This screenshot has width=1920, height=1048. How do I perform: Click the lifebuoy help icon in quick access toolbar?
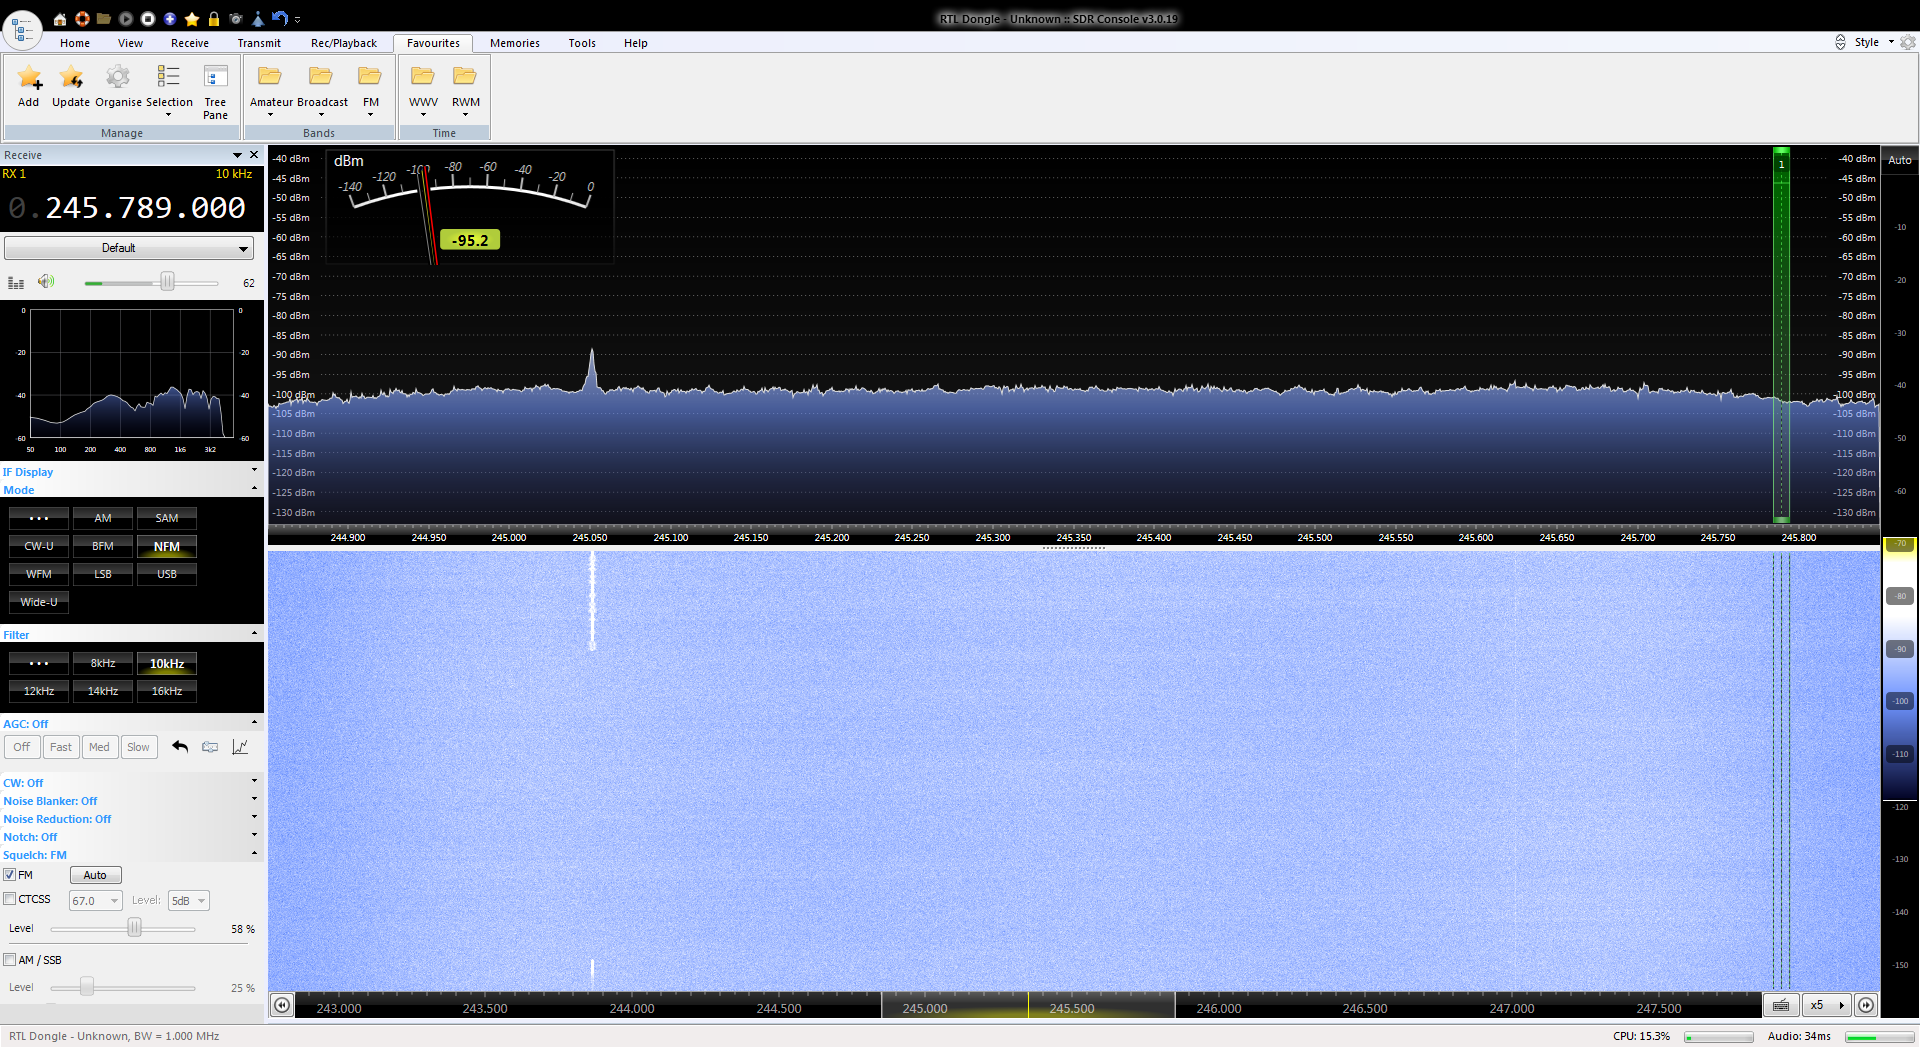(x=82, y=19)
